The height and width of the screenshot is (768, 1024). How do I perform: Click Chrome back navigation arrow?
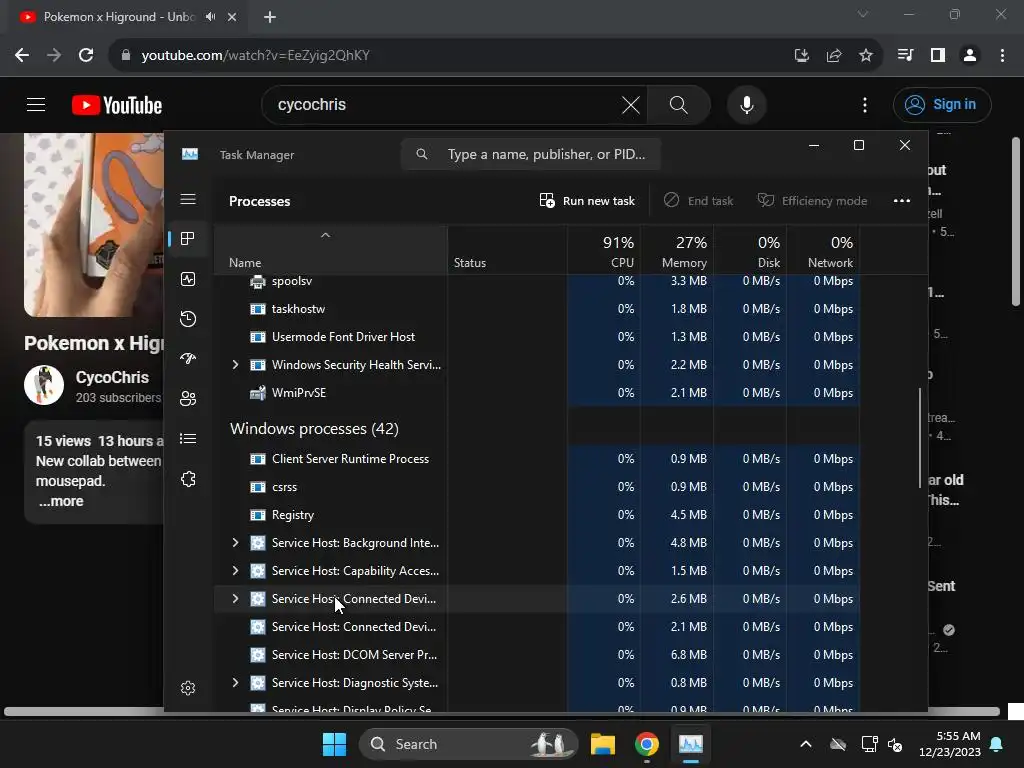(22, 56)
